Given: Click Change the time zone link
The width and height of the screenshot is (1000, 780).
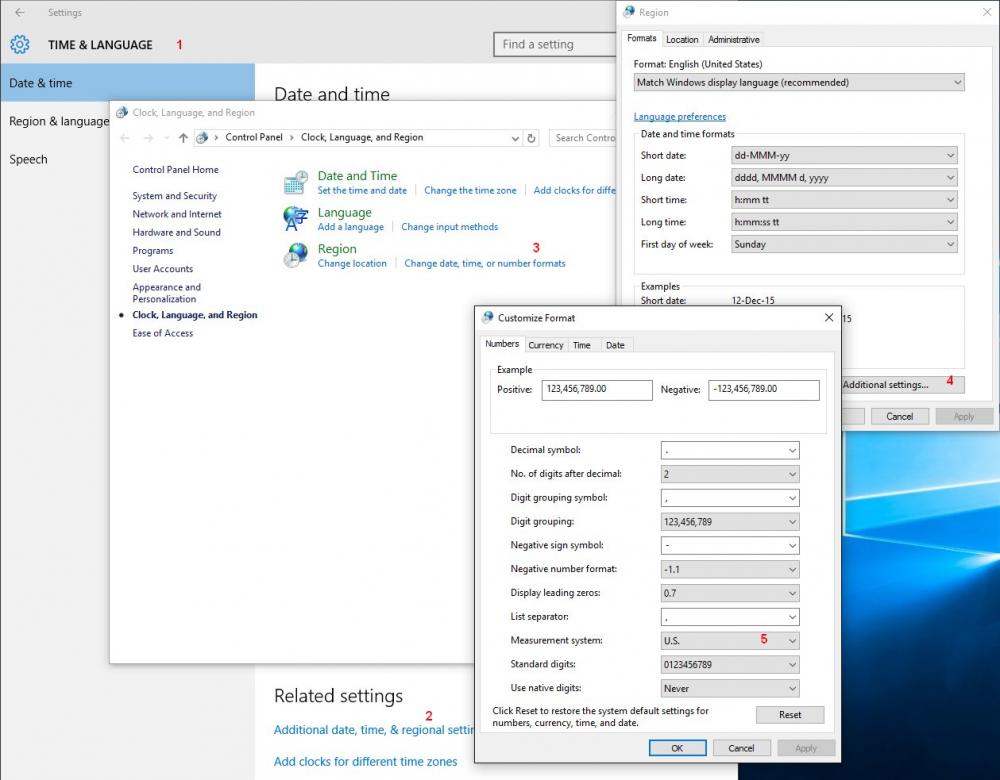Looking at the screenshot, I should [470, 191].
